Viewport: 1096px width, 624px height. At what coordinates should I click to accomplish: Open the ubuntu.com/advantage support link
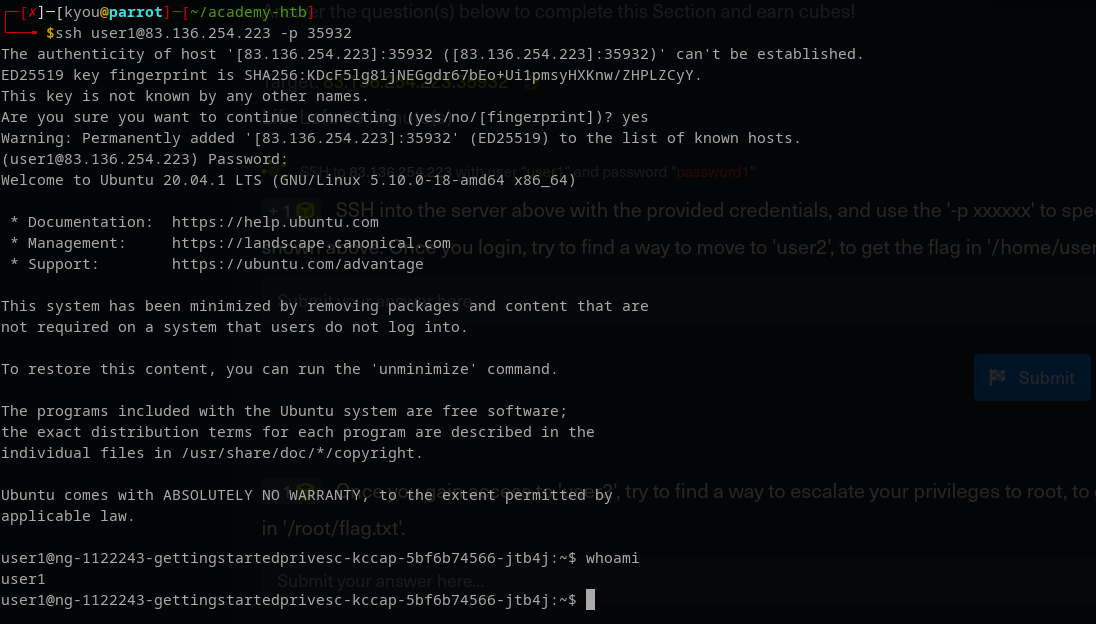point(297,264)
